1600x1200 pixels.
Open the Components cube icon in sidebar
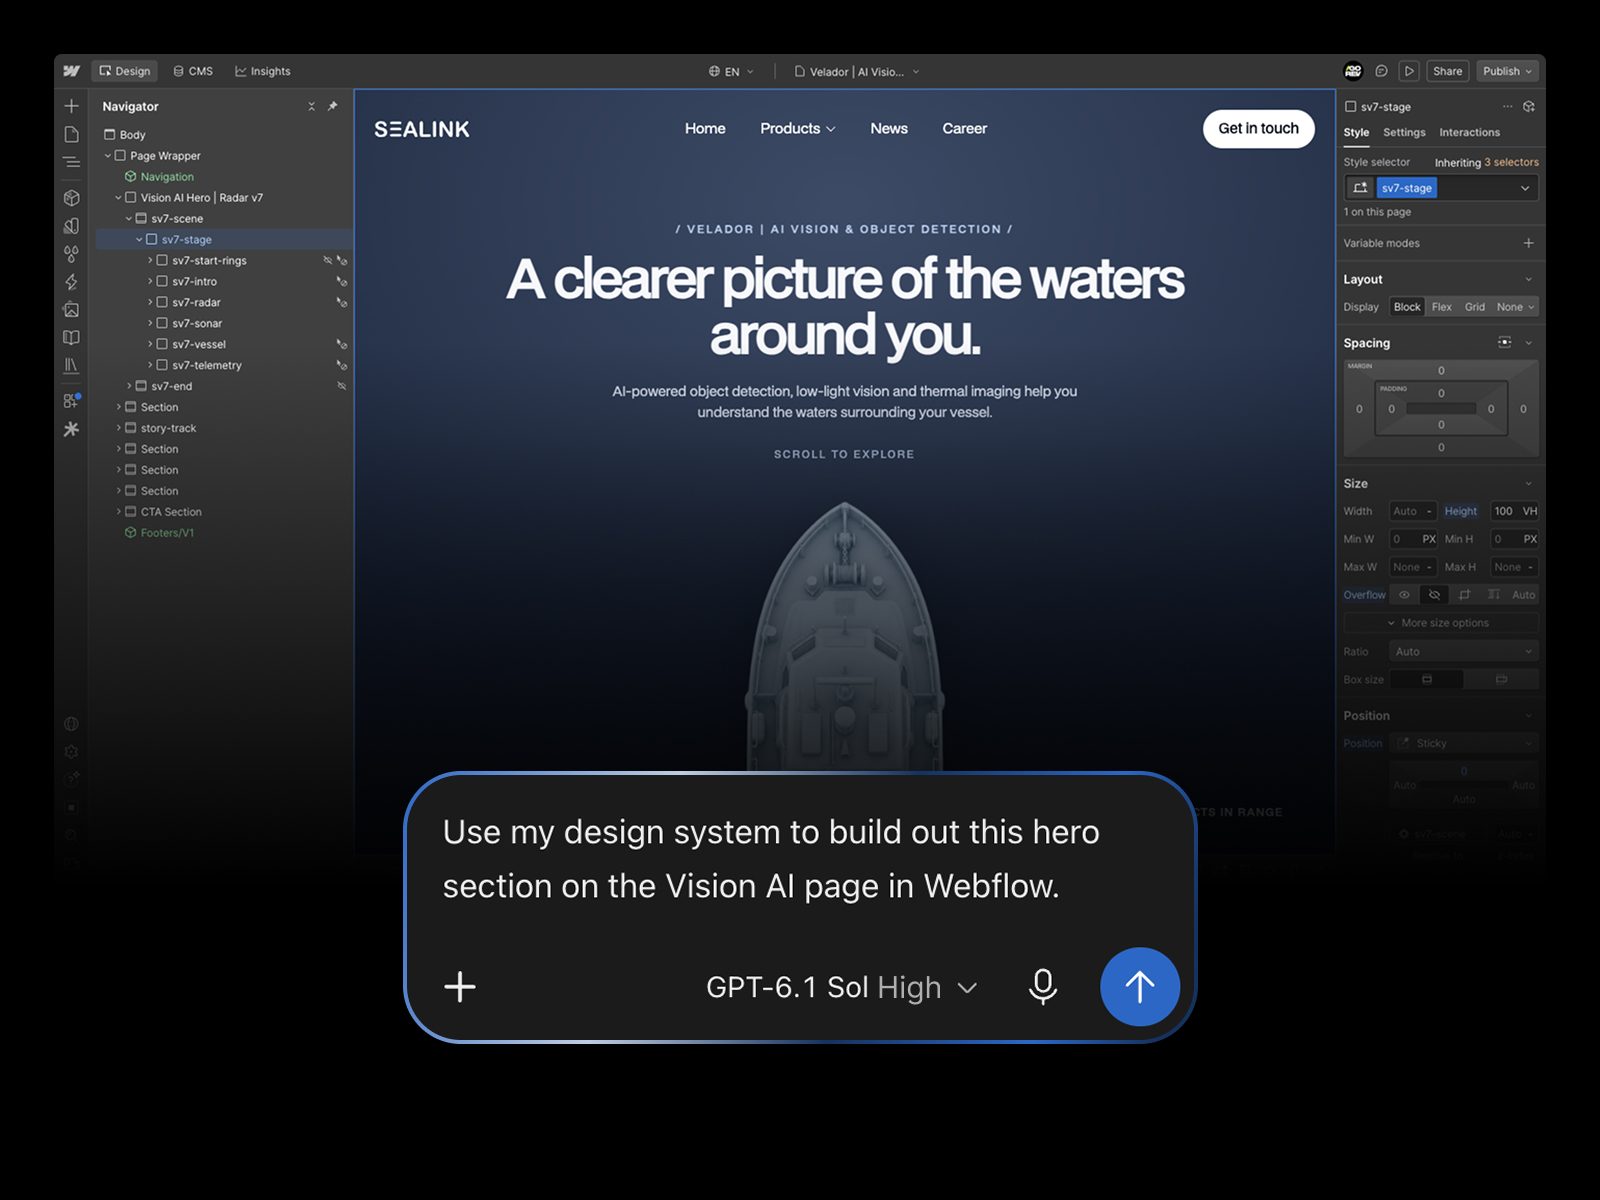coord(71,198)
